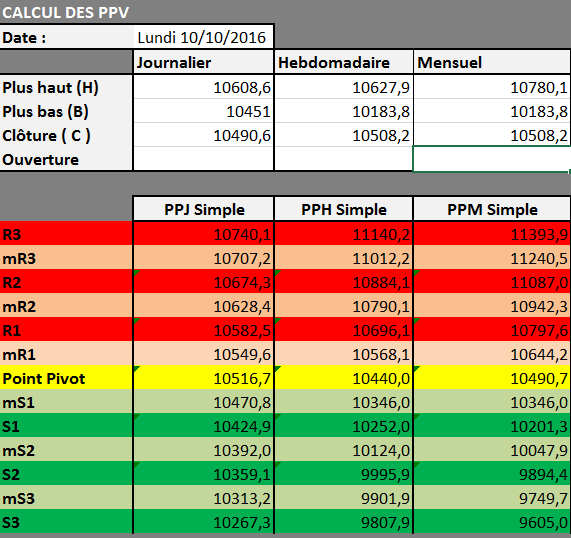Select the S3 row label
The image size is (571, 538).
click(66, 522)
